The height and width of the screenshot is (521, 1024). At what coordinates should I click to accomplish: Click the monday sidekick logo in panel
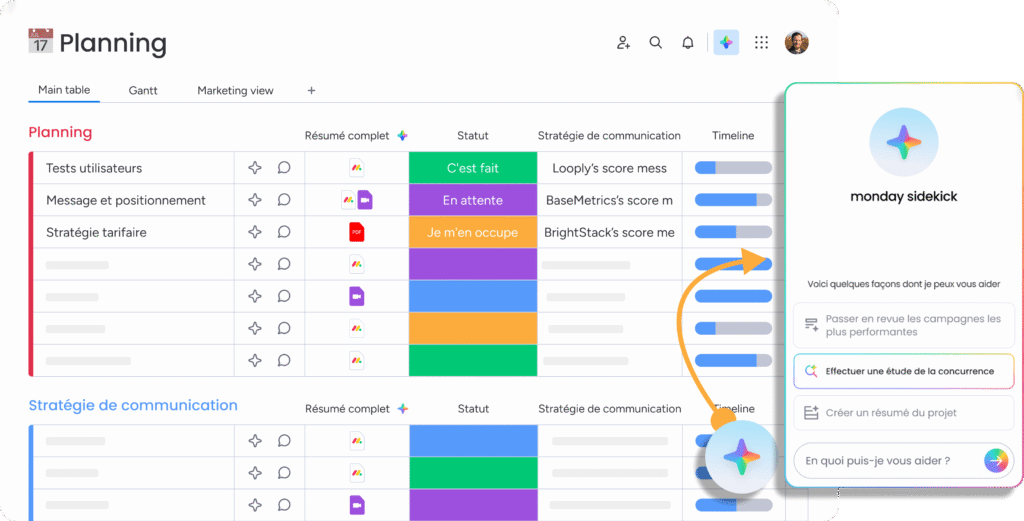point(904,143)
